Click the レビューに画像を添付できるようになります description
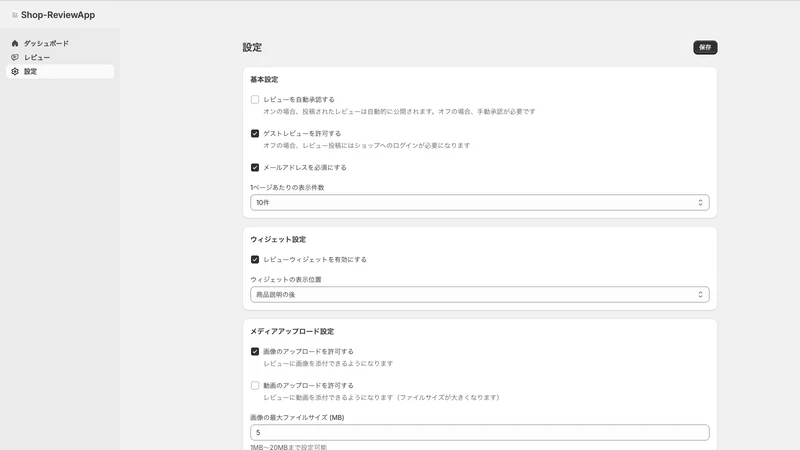Image resolution: width=800 pixels, height=450 pixels. pos(328,363)
